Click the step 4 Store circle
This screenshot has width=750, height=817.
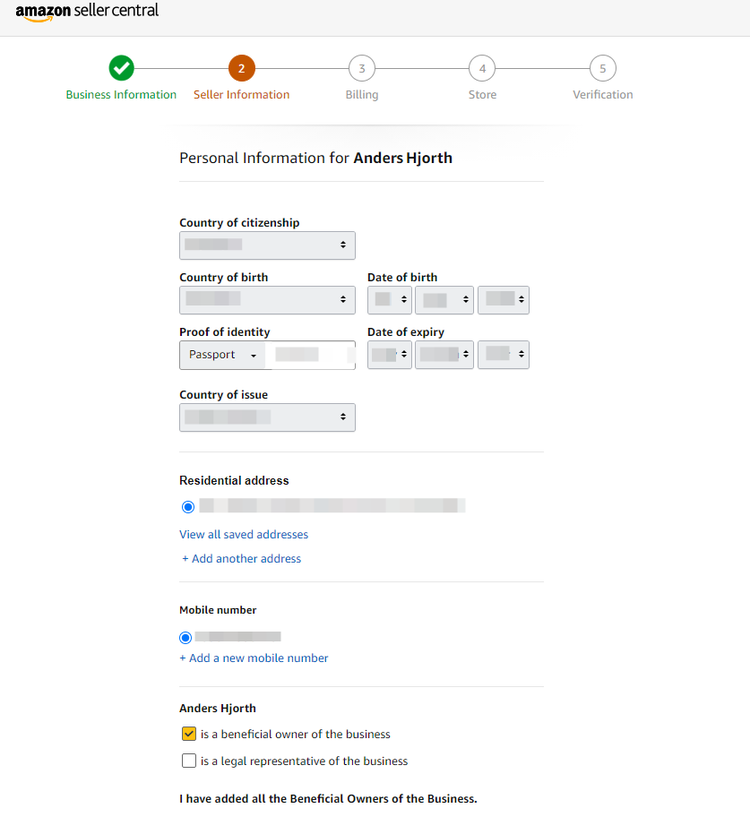482,68
